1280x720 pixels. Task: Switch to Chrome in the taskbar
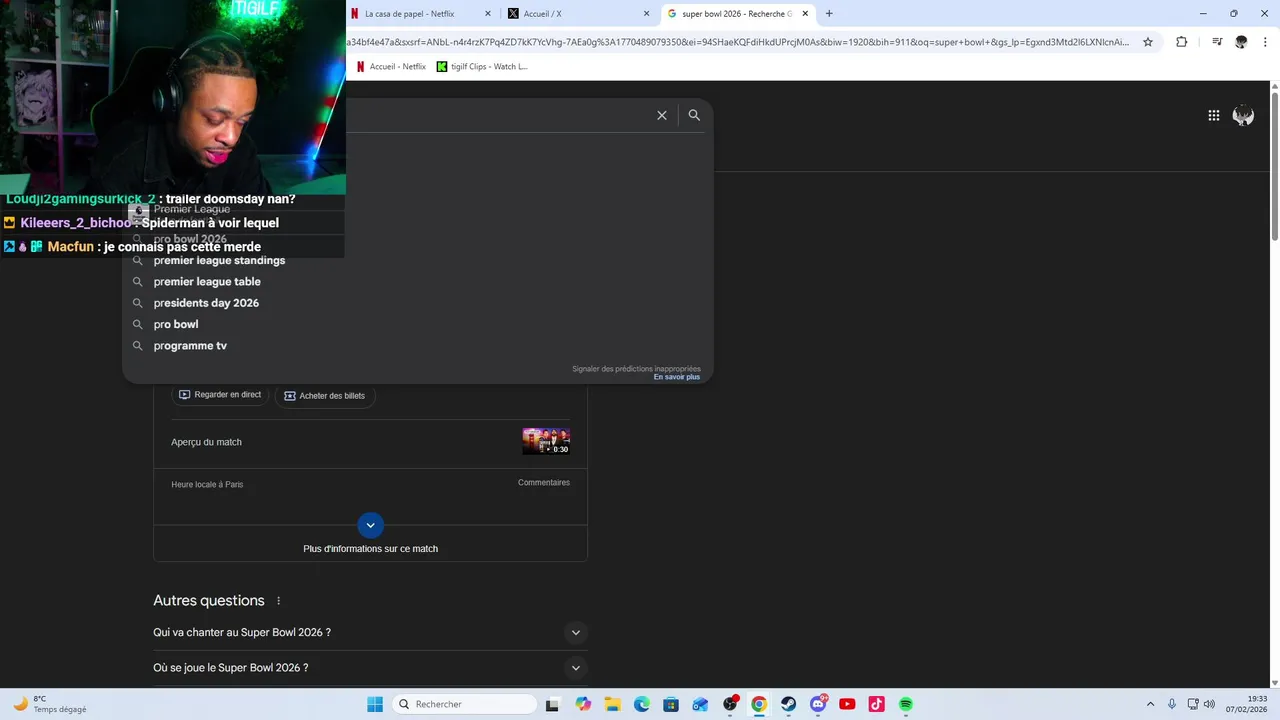pyautogui.click(x=759, y=704)
